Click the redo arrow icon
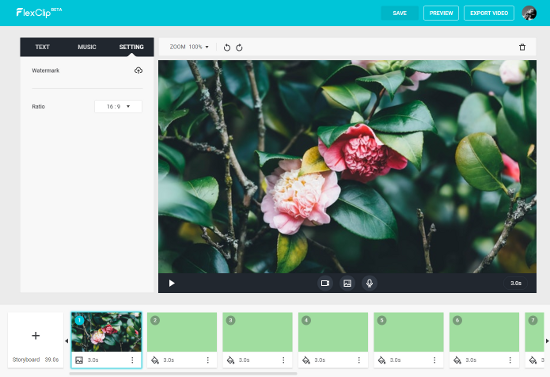Viewport: 550px width, 377px height. pos(239,47)
